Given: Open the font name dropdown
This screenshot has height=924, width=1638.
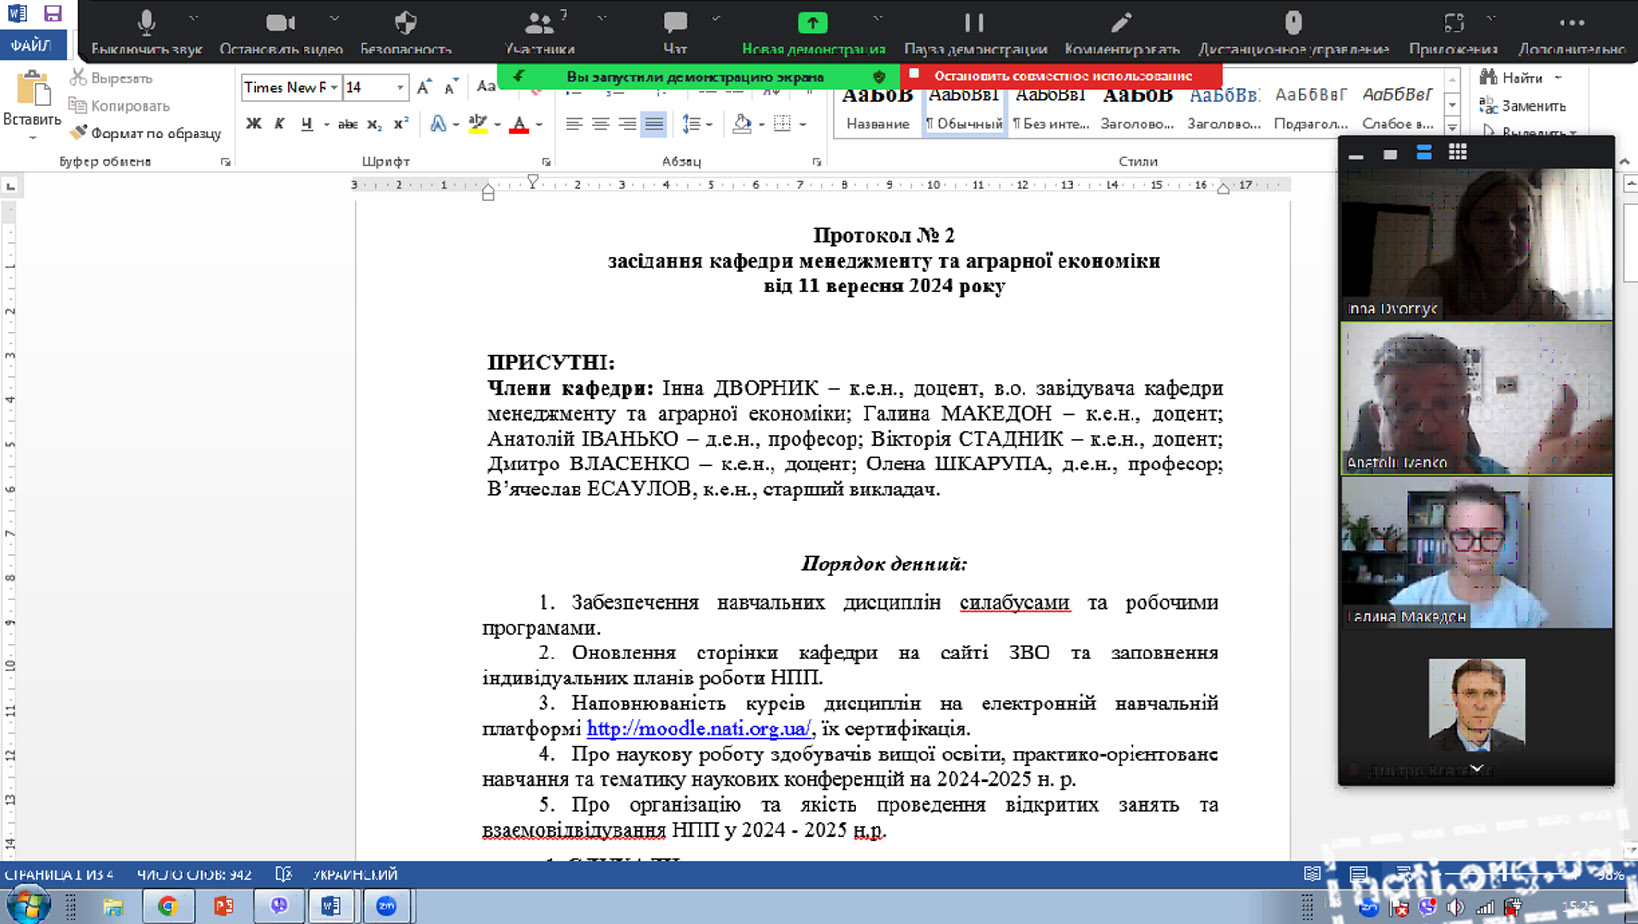Looking at the screenshot, I should 334,88.
